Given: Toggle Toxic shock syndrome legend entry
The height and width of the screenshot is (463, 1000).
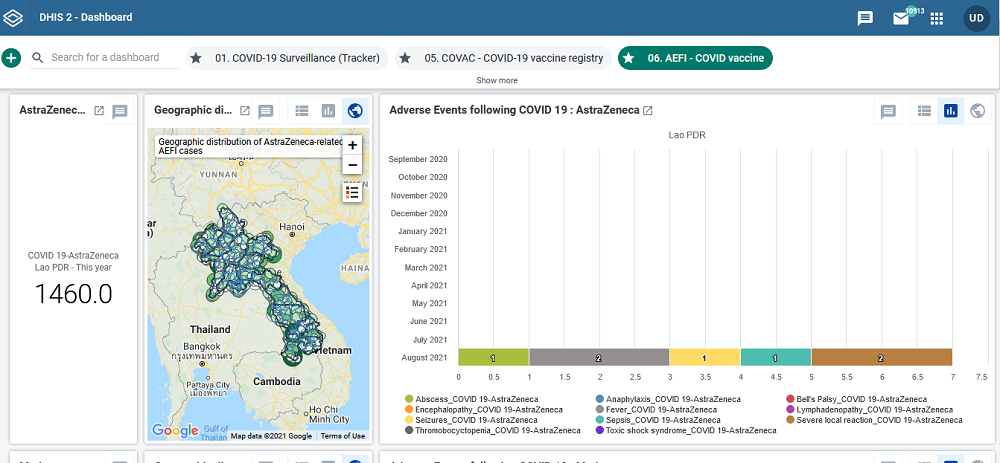Looking at the screenshot, I should point(686,430).
